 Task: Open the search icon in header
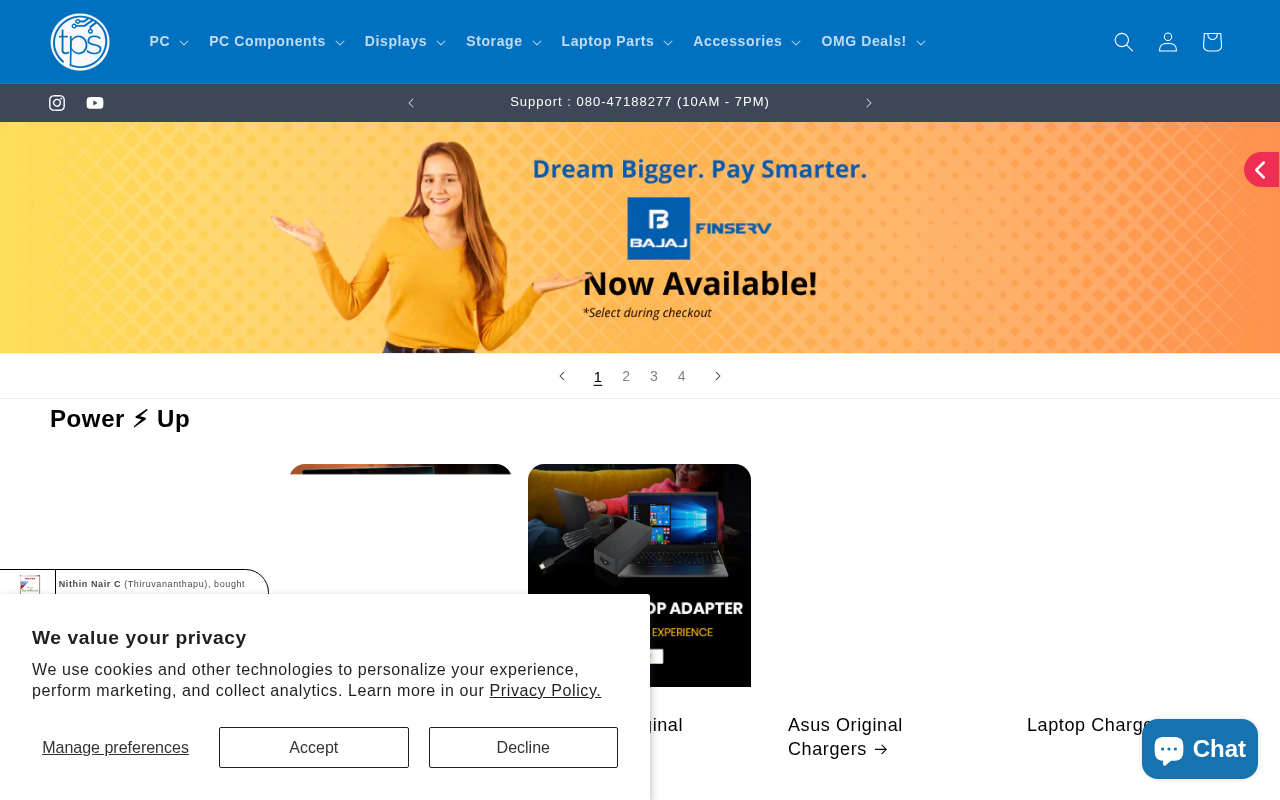[1124, 42]
